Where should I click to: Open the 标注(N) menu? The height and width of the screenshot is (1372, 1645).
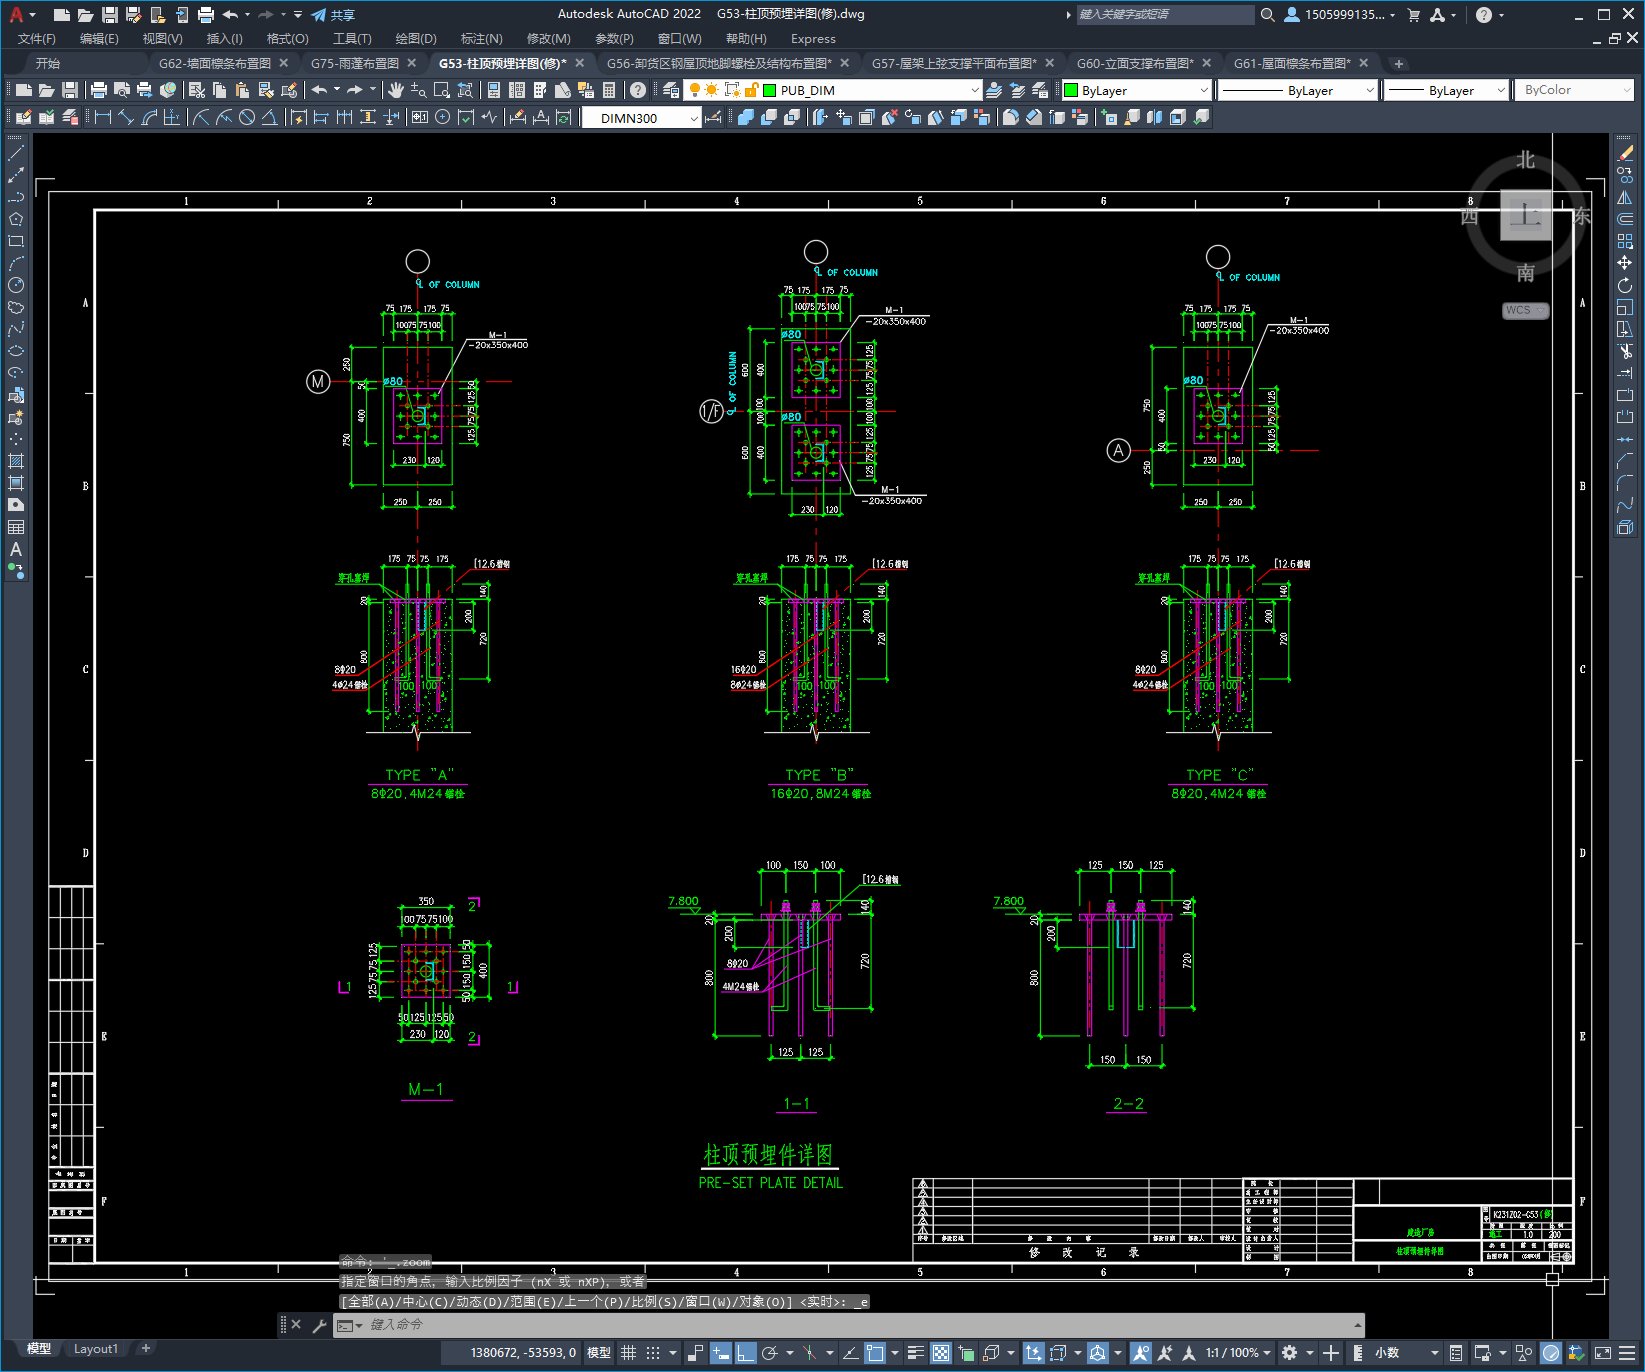(481, 39)
